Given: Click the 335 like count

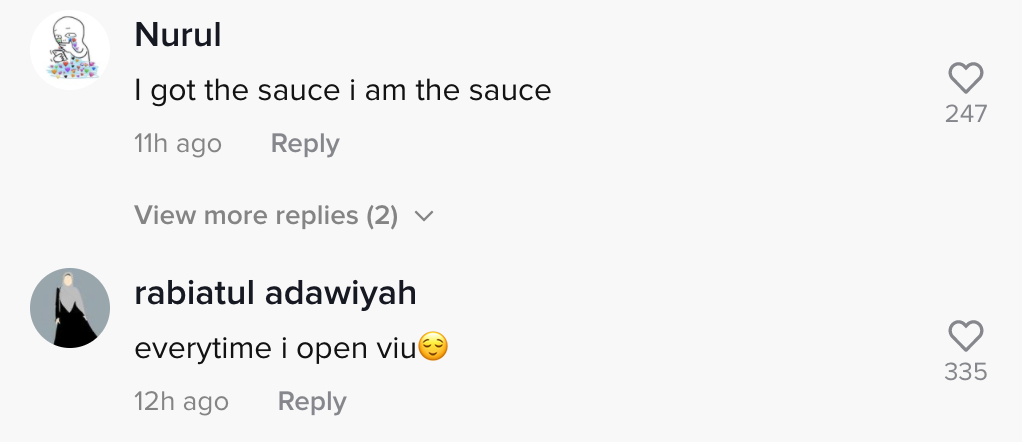Looking at the screenshot, I should pyautogui.click(x=965, y=372).
